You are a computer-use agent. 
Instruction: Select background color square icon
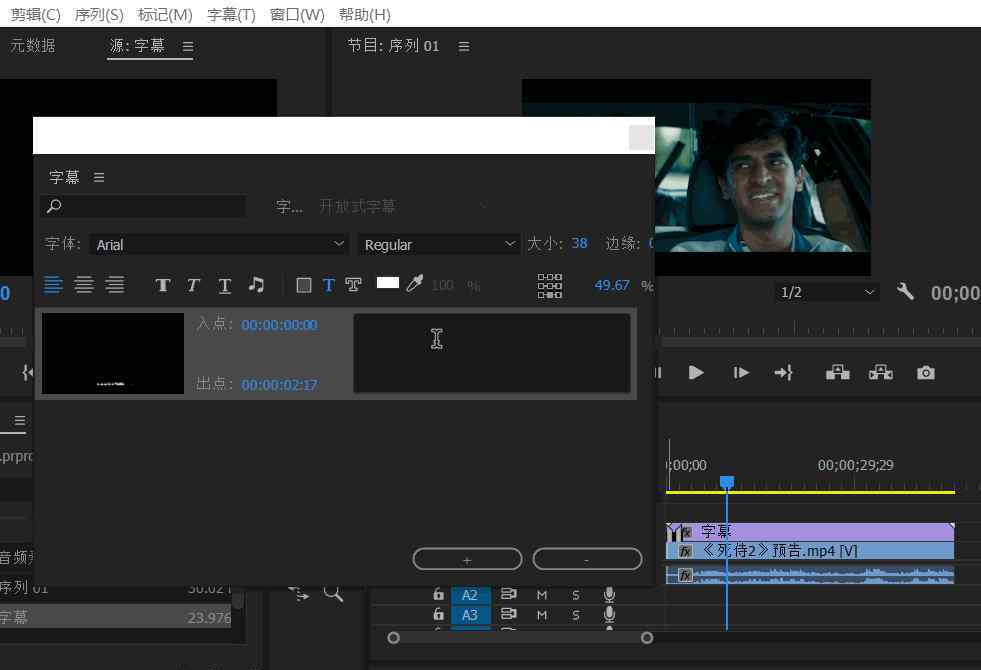[304, 286]
